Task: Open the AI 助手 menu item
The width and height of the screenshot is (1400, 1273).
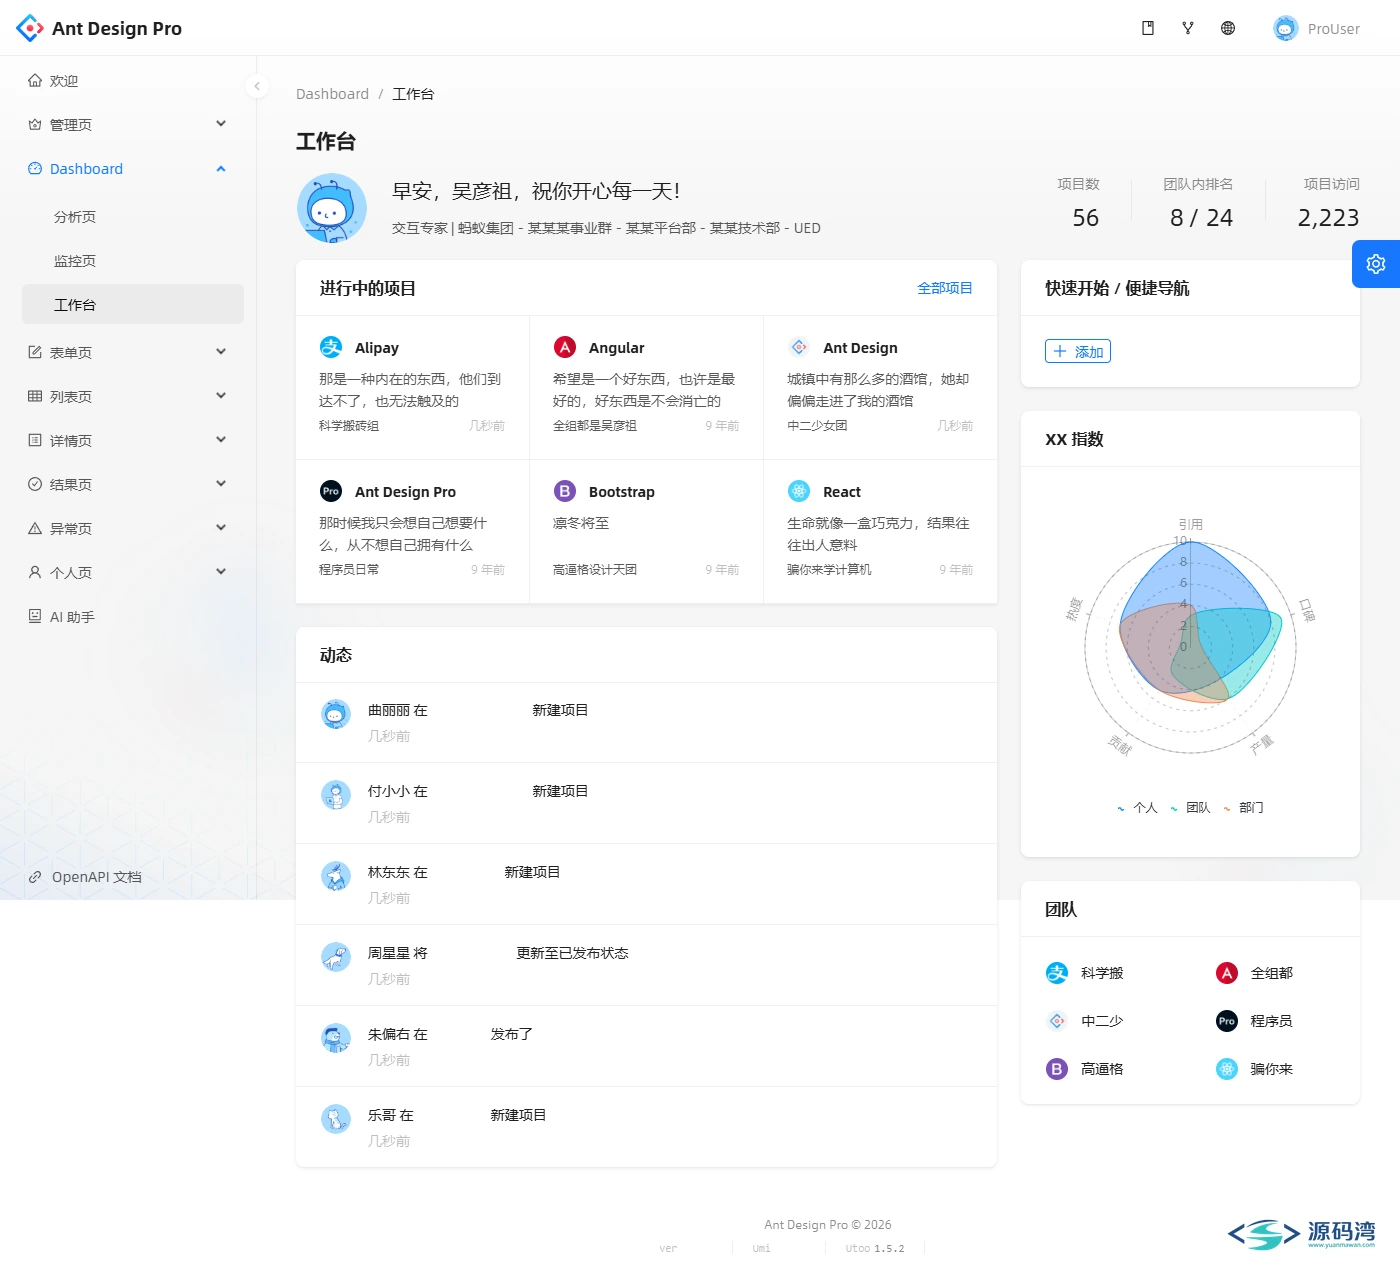Action: [x=133, y=617]
